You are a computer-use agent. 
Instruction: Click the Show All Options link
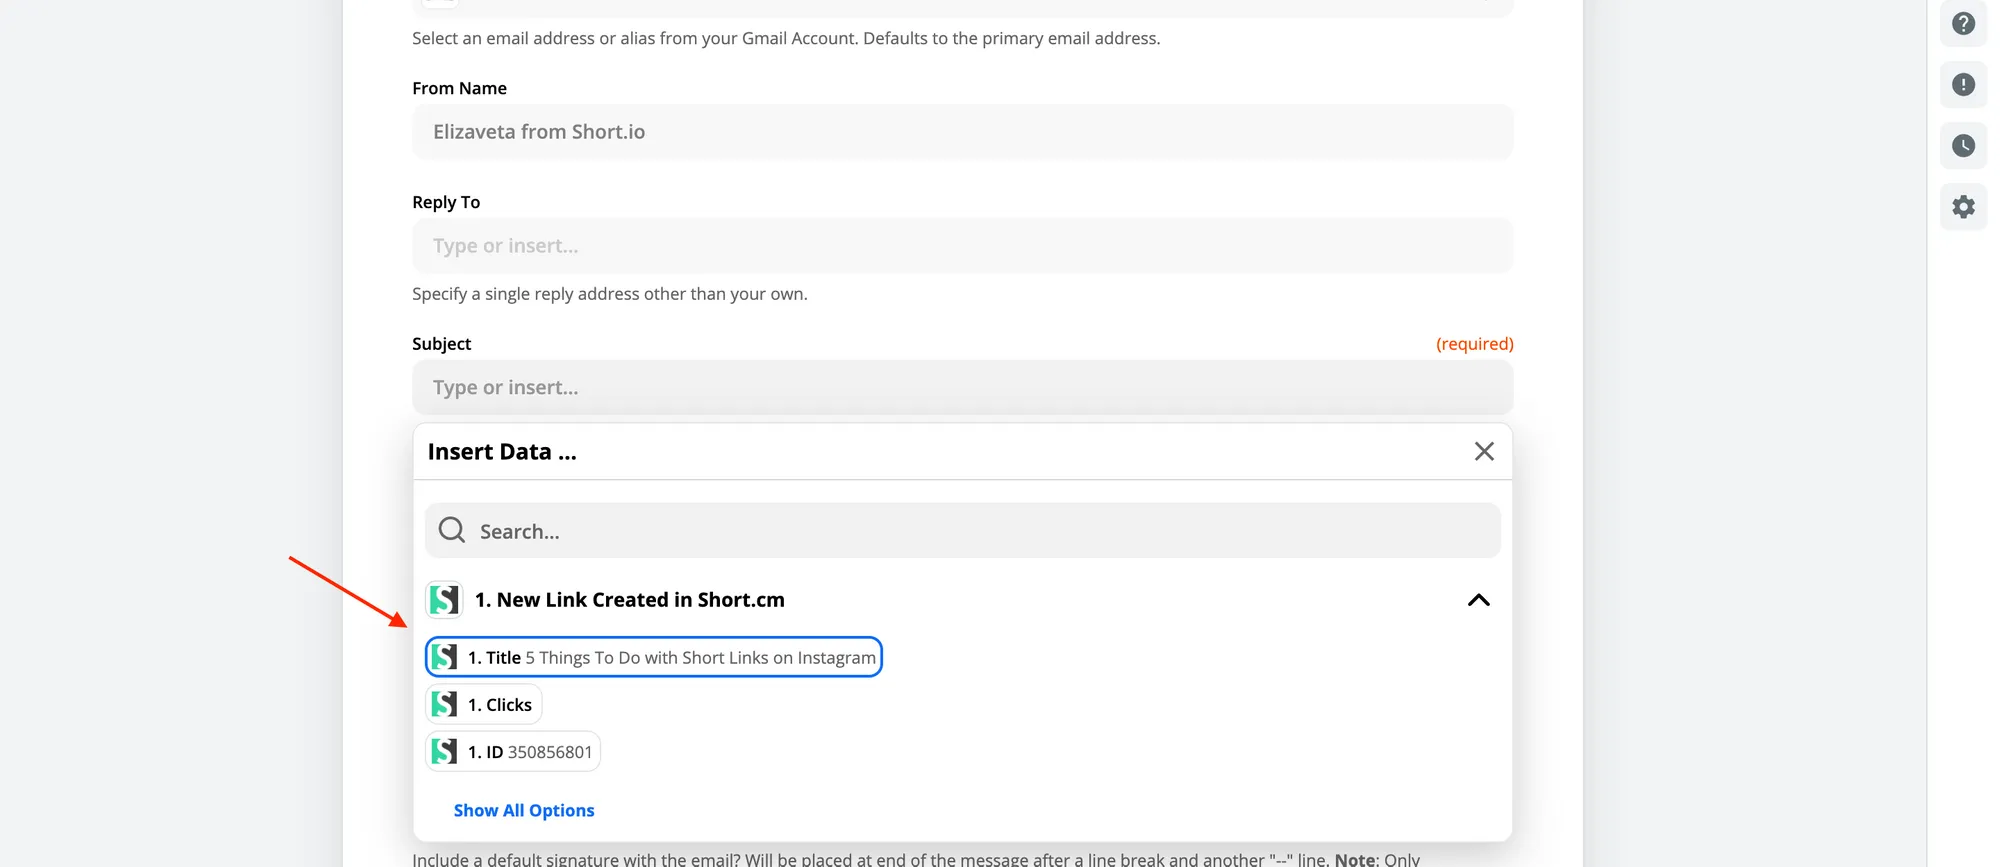(x=524, y=810)
